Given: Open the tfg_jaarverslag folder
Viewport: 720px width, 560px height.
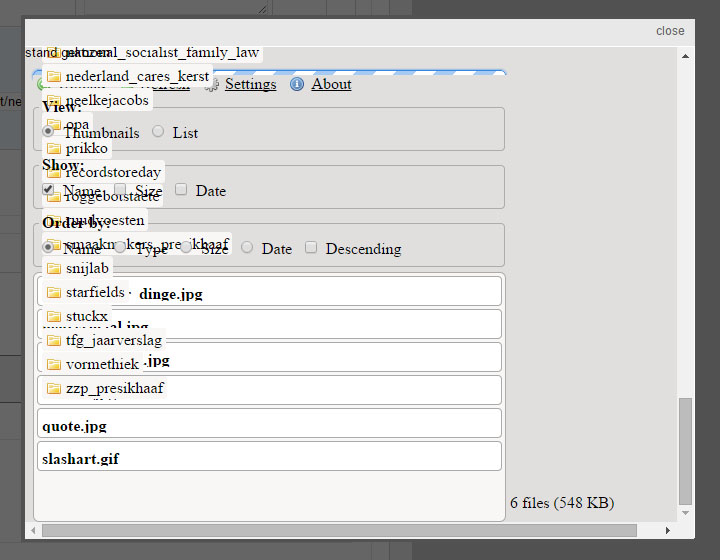Looking at the screenshot, I should coord(104,340).
